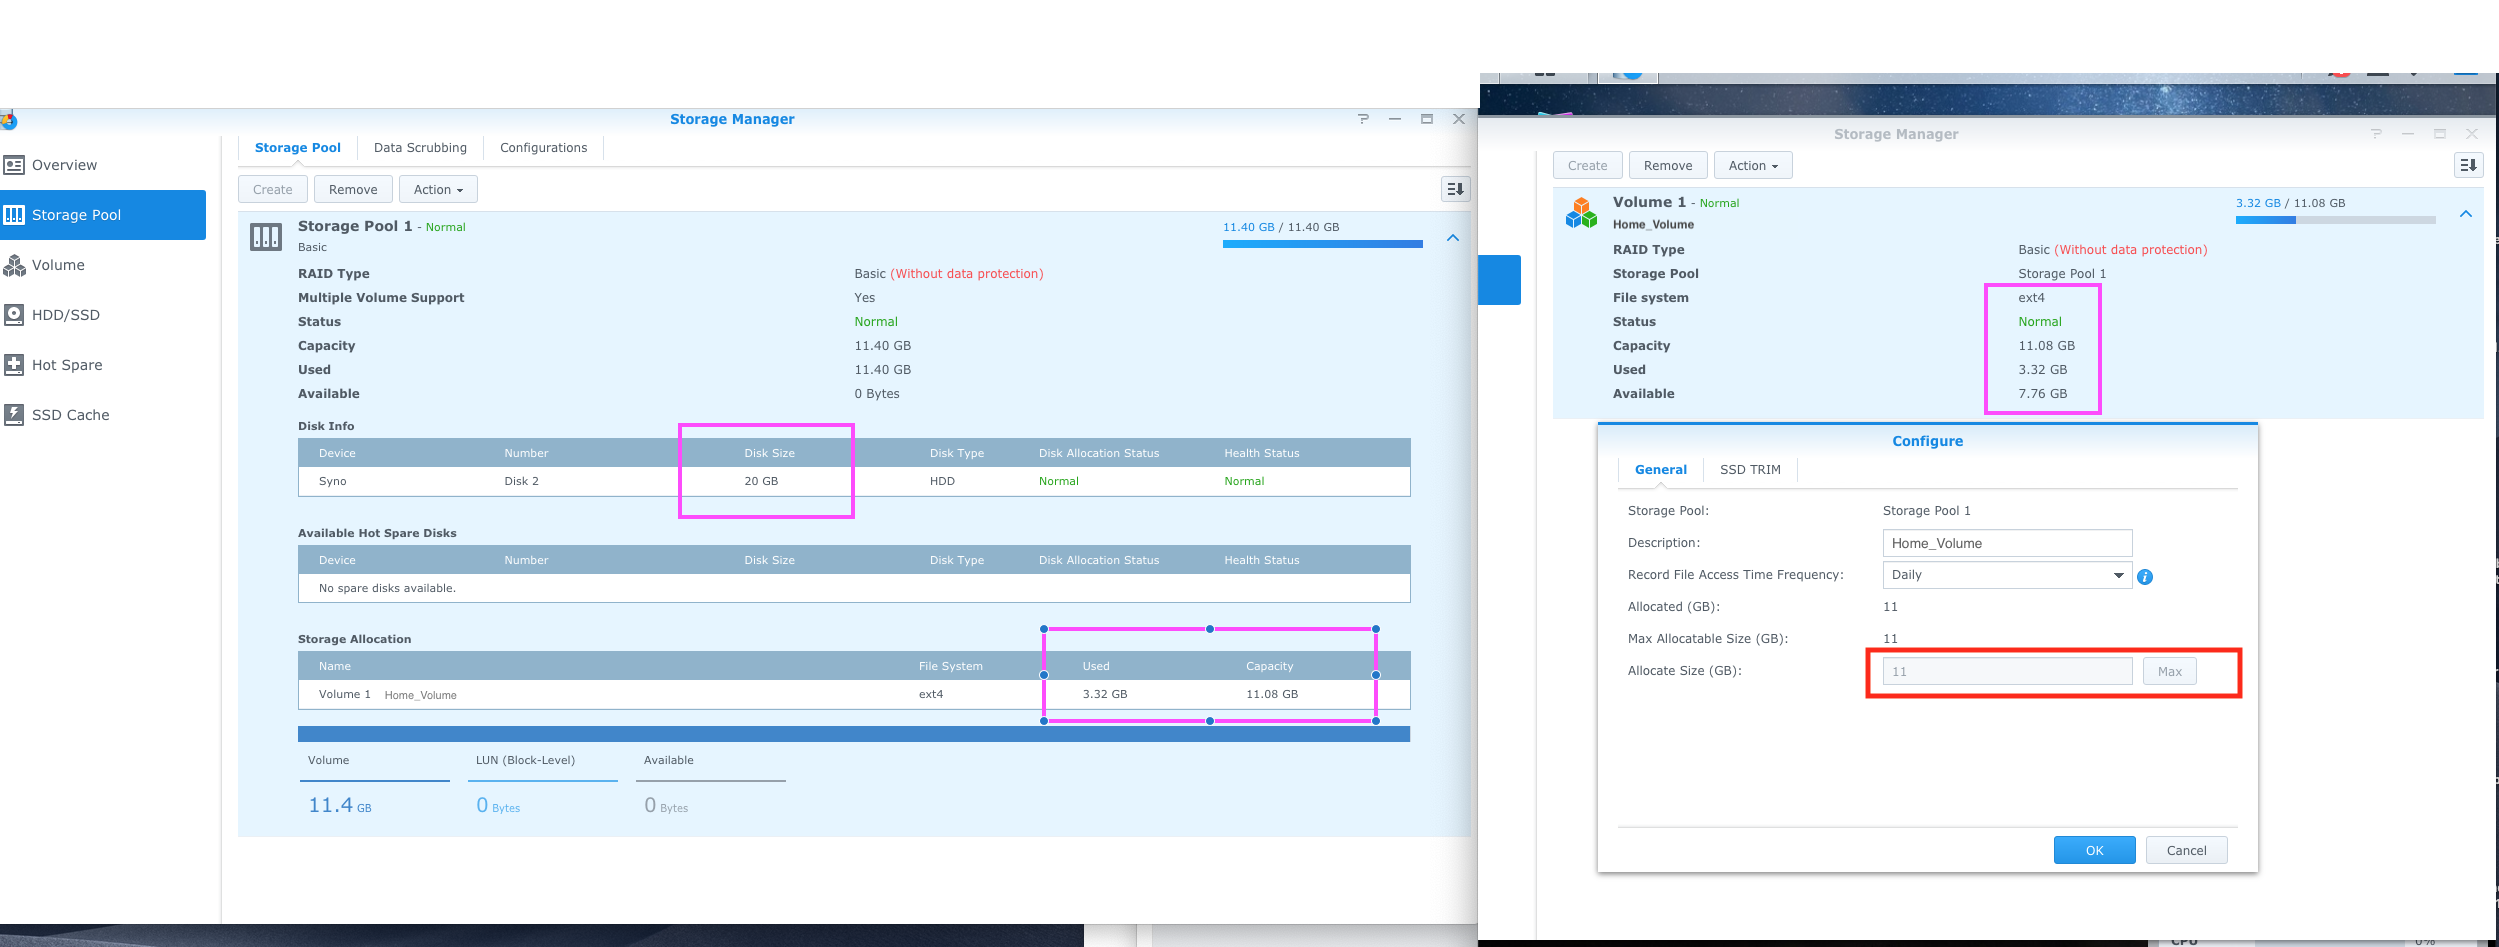Collapse the Storage Pool 1 details chevron
The image size is (2499, 947).
click(1453, 238)
